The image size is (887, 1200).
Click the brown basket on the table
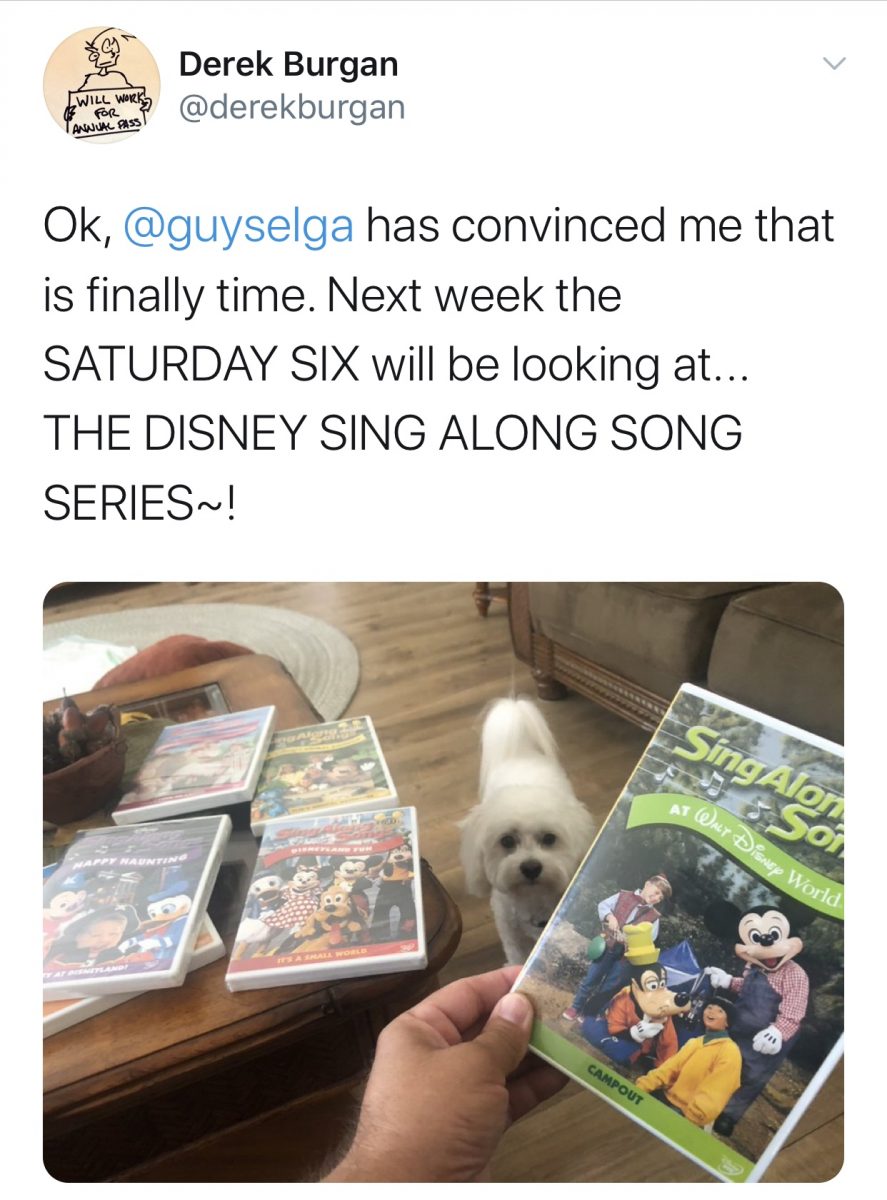tap(83, 762)
